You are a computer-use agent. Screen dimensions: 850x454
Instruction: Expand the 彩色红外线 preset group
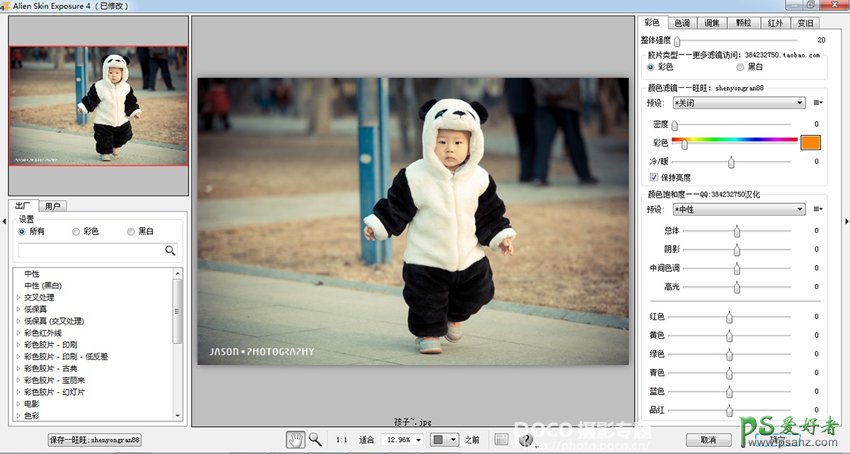tap(18, 333)
